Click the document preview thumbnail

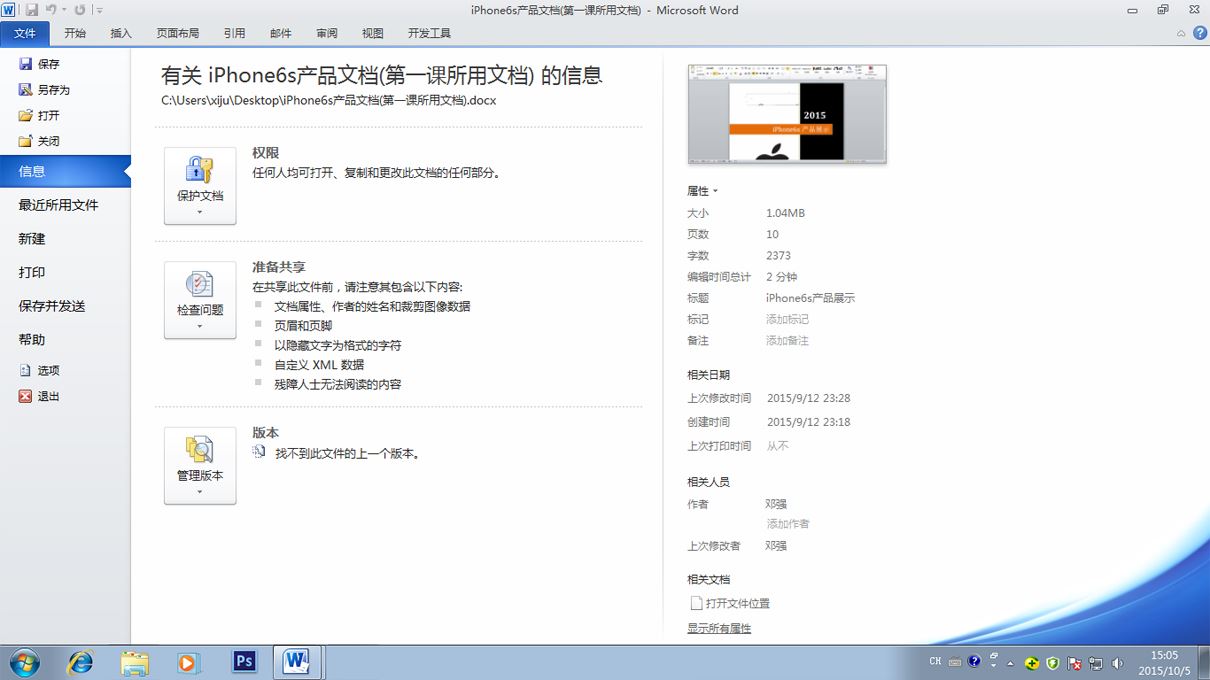[x=787, y=114]
